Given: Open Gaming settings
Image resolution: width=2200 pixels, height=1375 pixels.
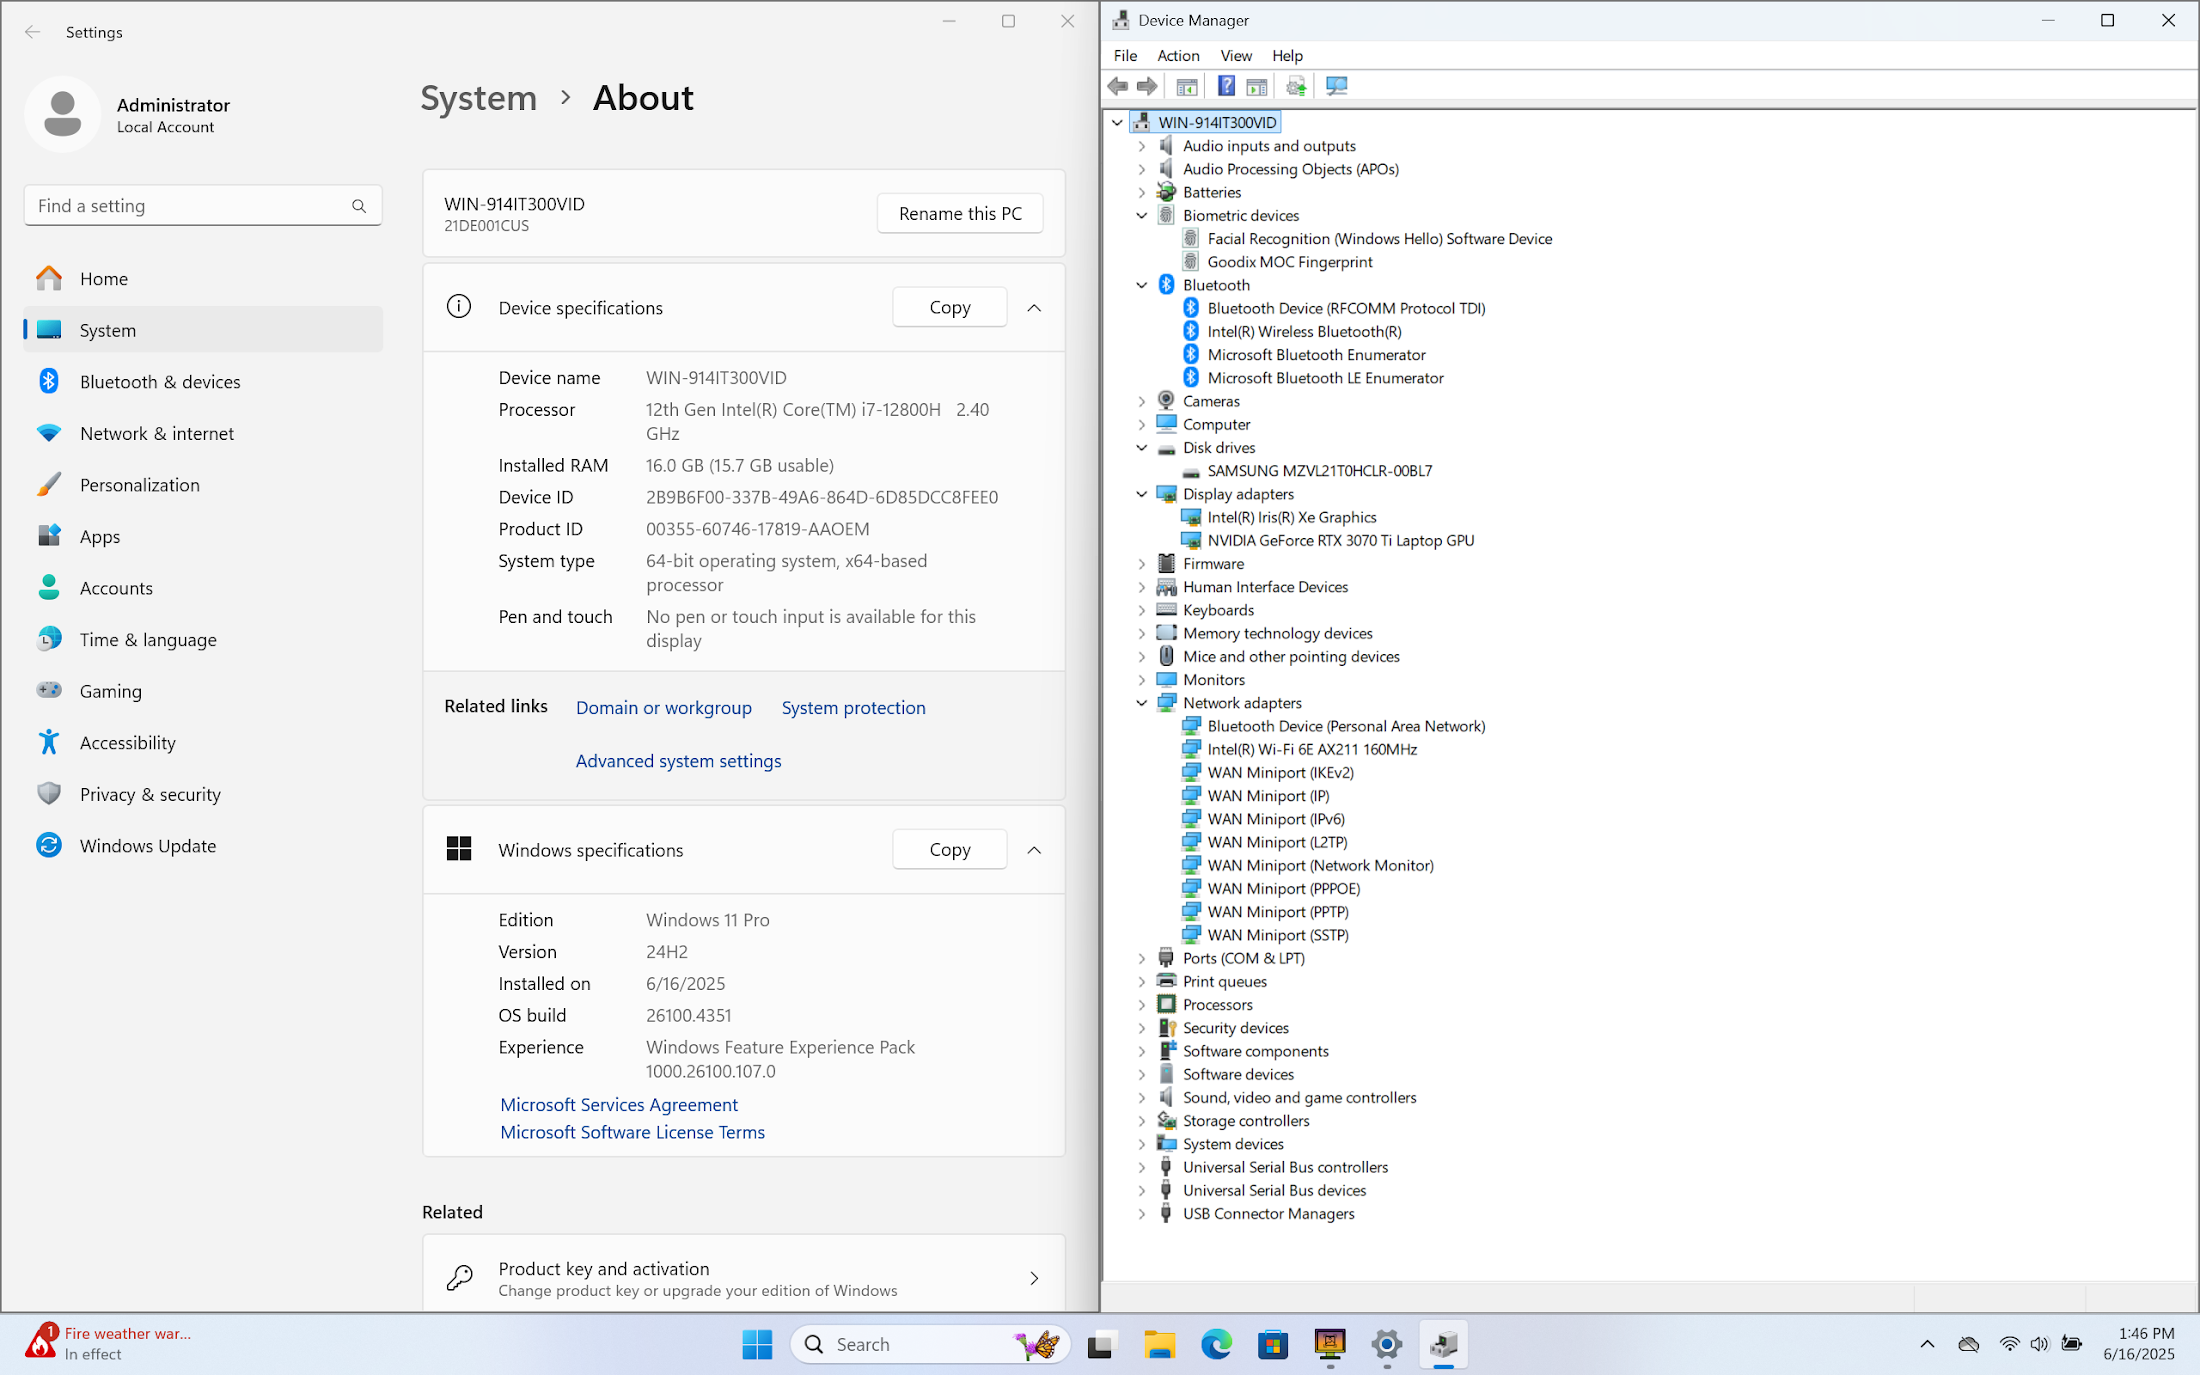Looking at the screenshot, I should tap(203, 691).
